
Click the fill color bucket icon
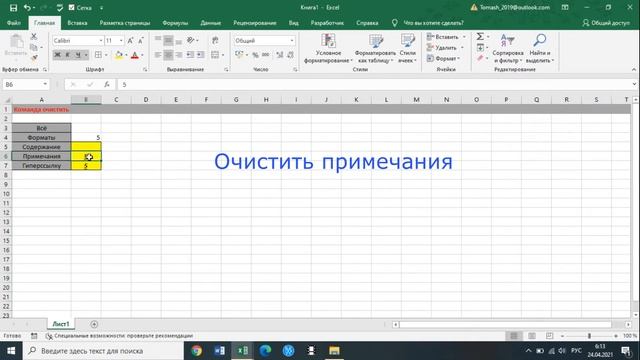click(x=119, y=55)
